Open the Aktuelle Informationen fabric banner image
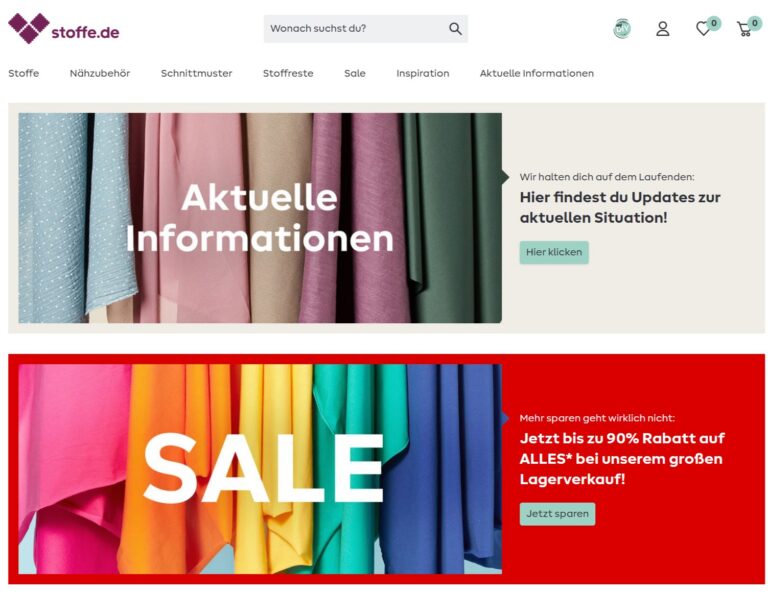 pyautogui.click(x=260, y=218)
